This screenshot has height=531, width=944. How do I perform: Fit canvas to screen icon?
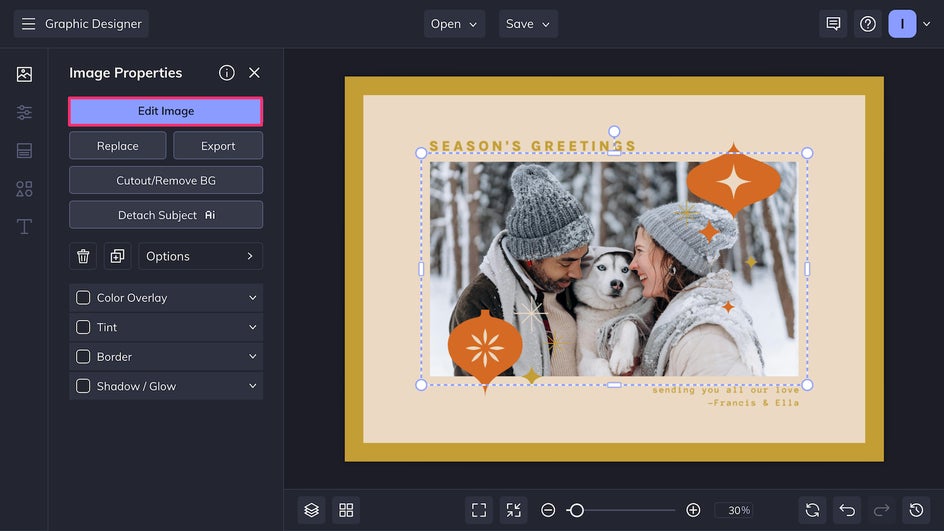(x=479, y=510)
